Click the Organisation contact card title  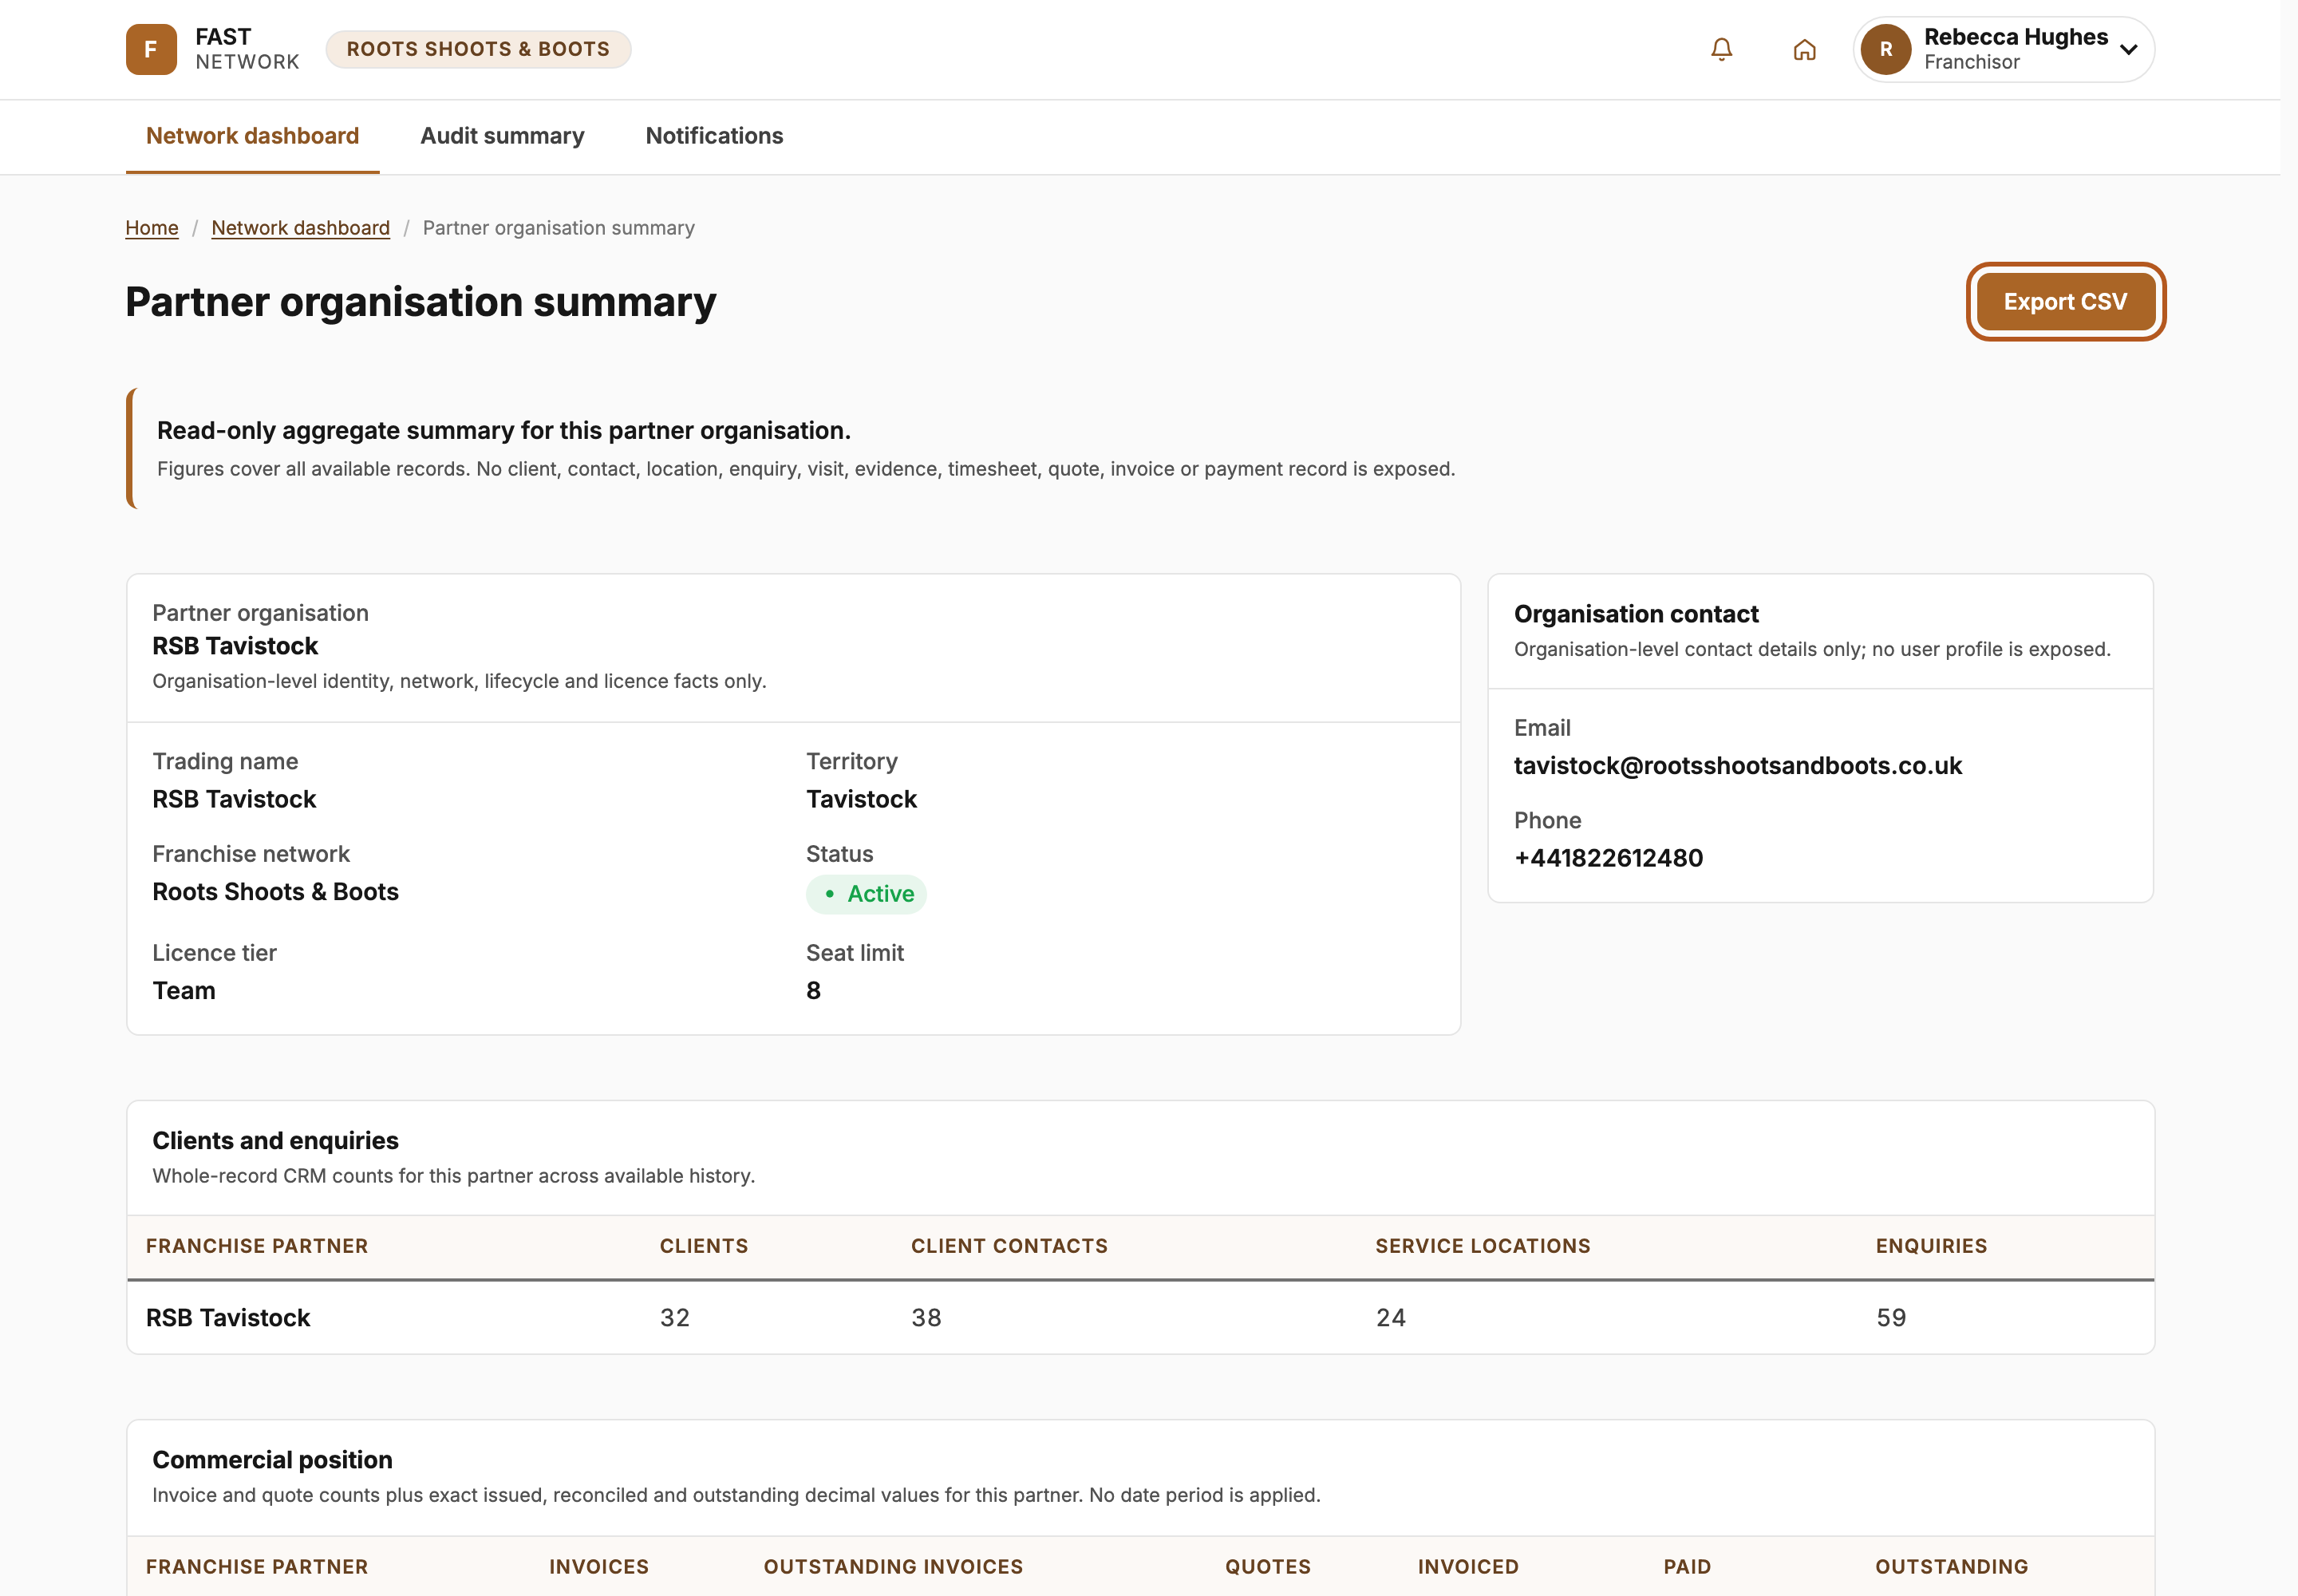pos(1636,614)
